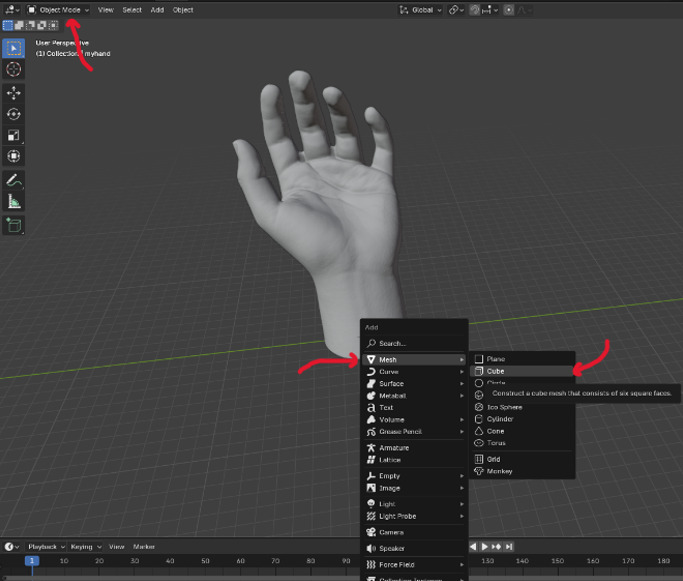Expand the Empty submenu
683x581 pixels.
pyautogui.click(x=414, y=476)
